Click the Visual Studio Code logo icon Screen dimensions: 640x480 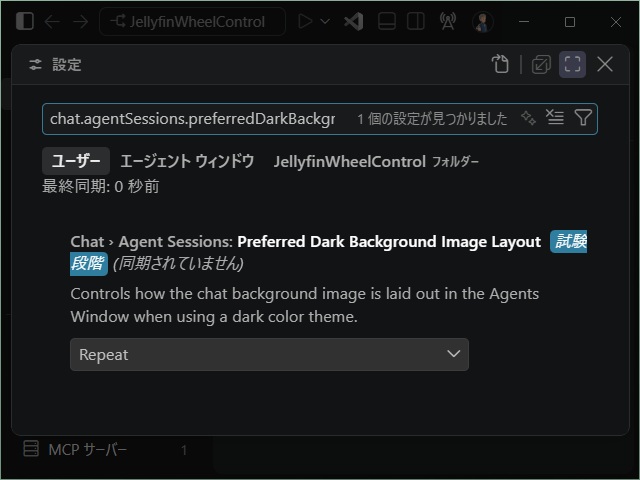[x=353, y=21]
